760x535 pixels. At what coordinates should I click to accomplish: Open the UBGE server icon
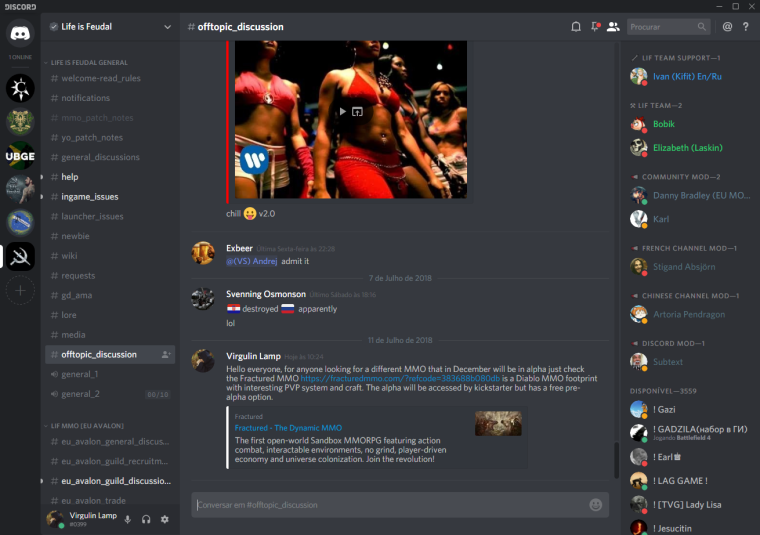point(20,156)
